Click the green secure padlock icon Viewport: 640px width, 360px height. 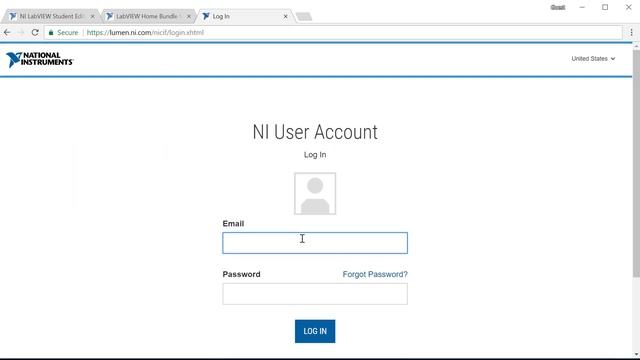[x=51, y=33]
